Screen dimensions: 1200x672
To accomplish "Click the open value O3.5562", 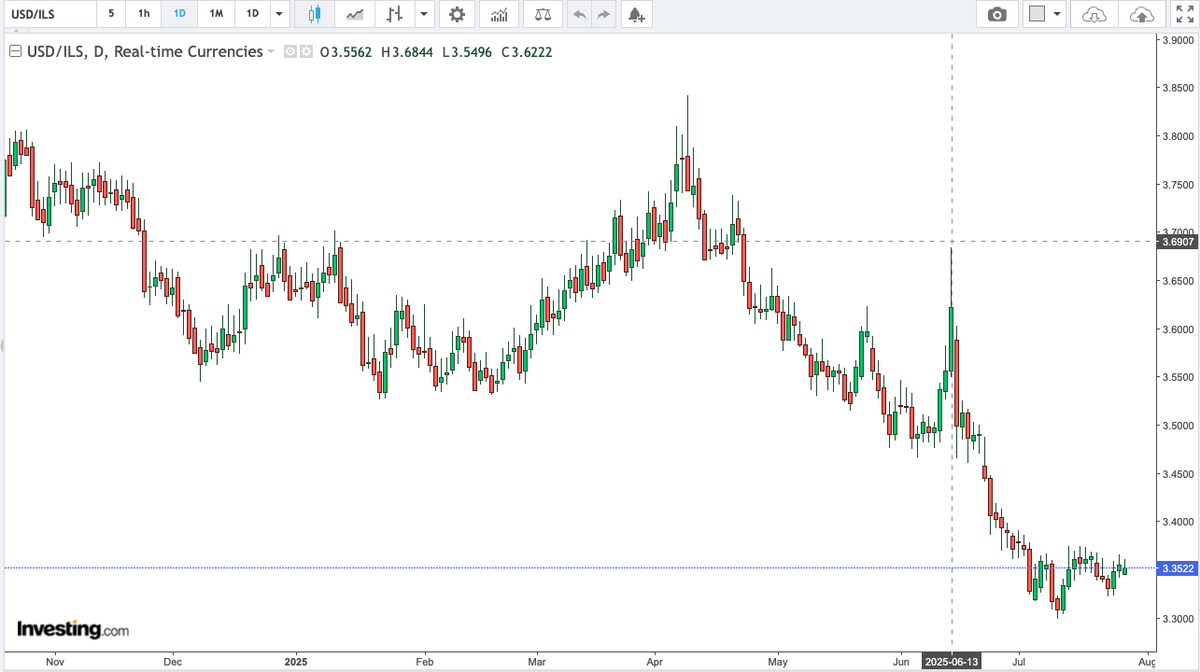I will tap(347, 51).
